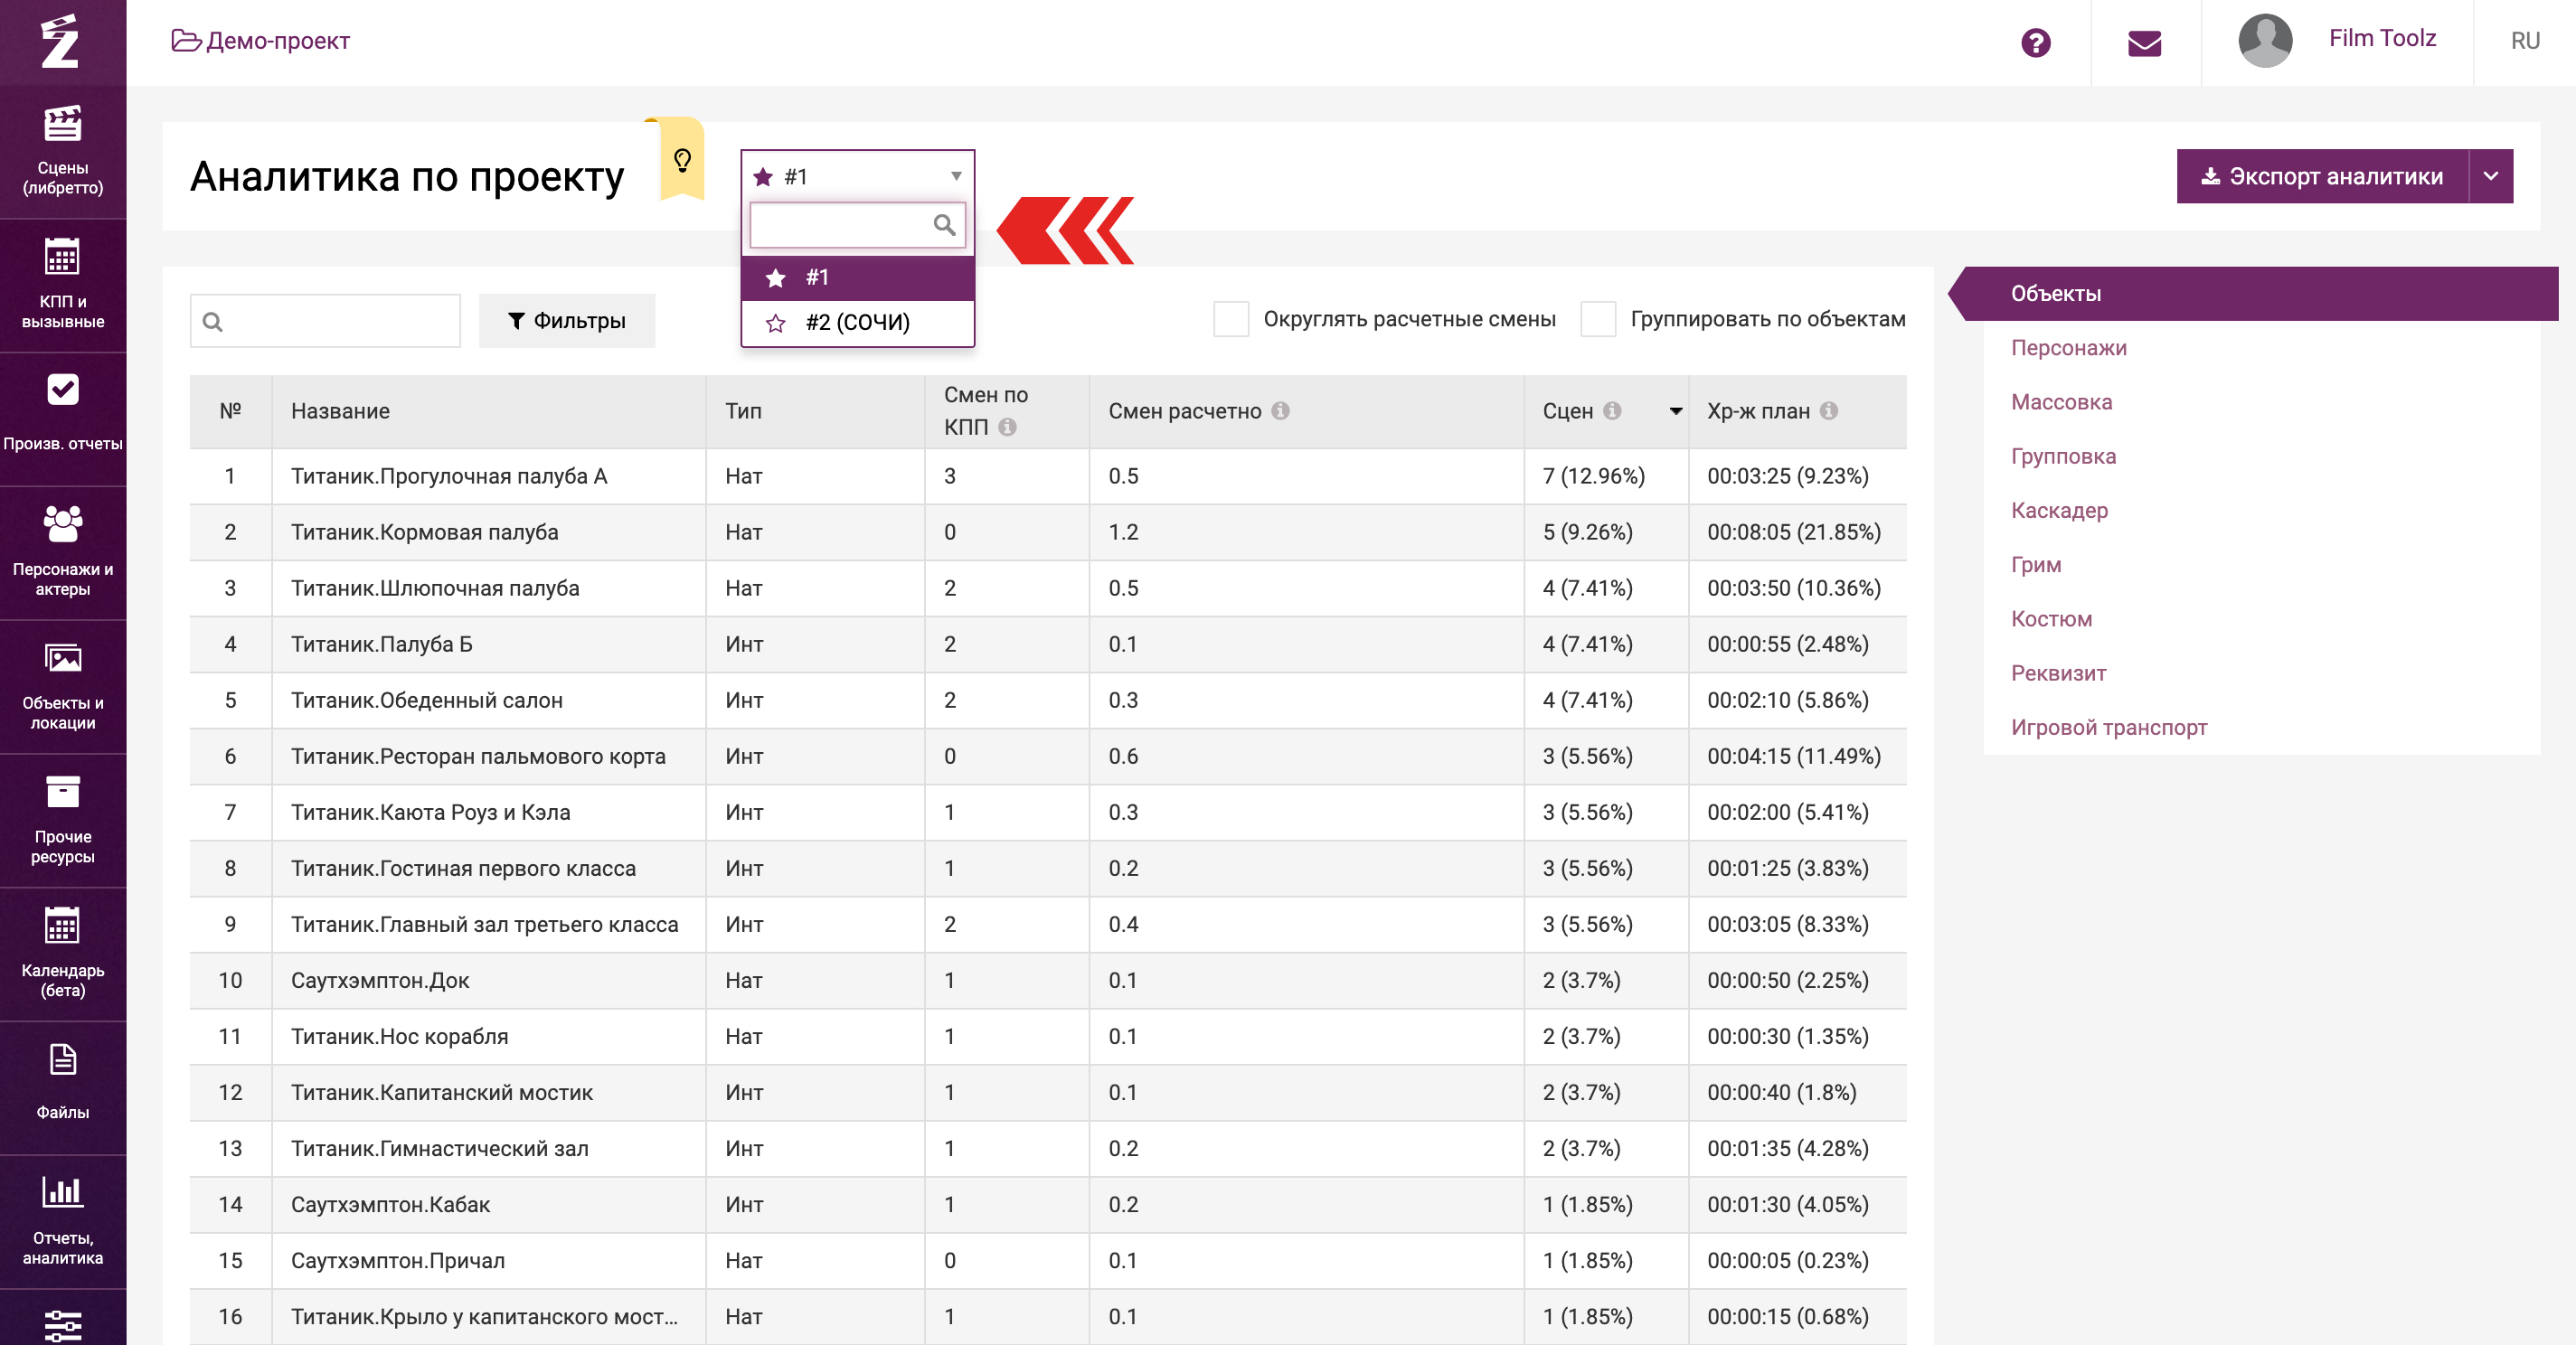Switch to Грим analytics tab
The image size is (2576, 1345).
click(x=2036, y=565)
